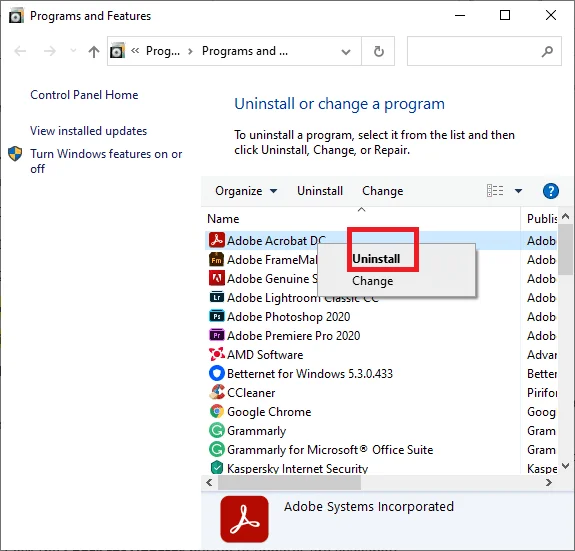
Task: Select the Adobe FrameMaker icon
Action: pos(216,260)
